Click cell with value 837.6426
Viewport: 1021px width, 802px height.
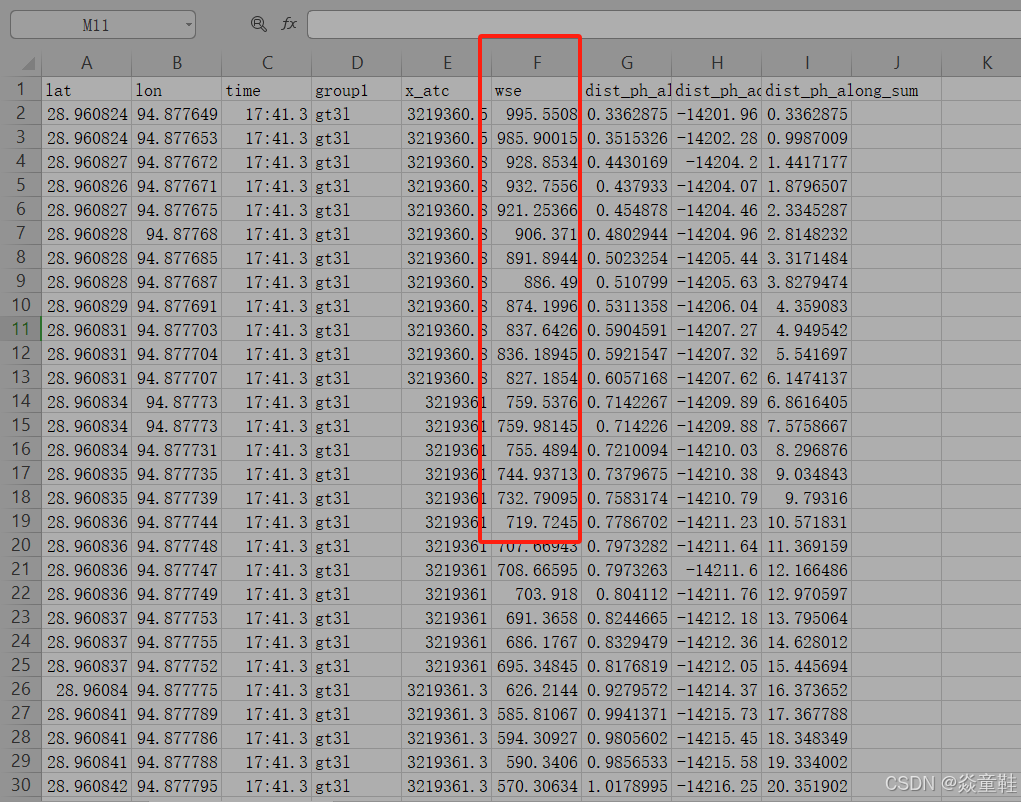point(537,330)
